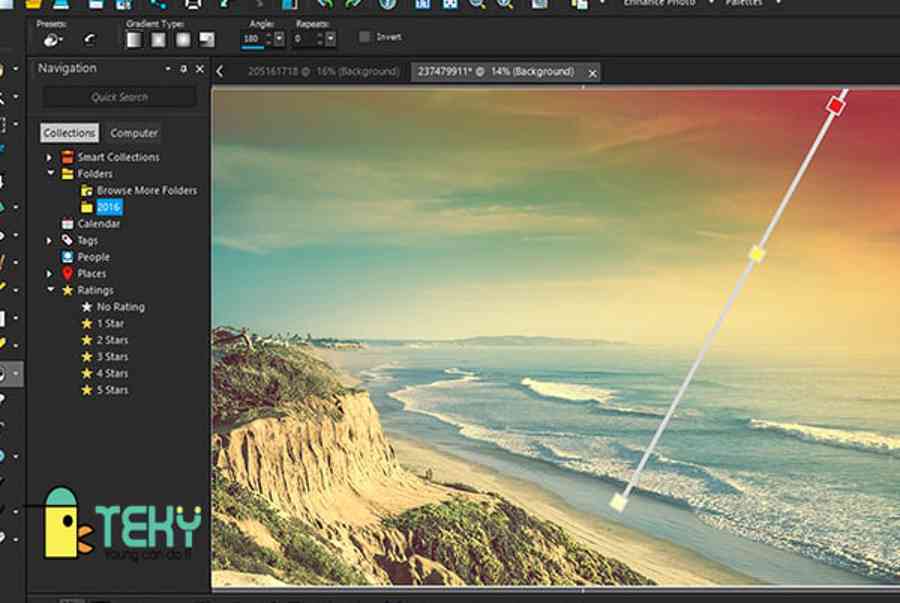Select Smart Collections in the tree

tap(118, 157)
